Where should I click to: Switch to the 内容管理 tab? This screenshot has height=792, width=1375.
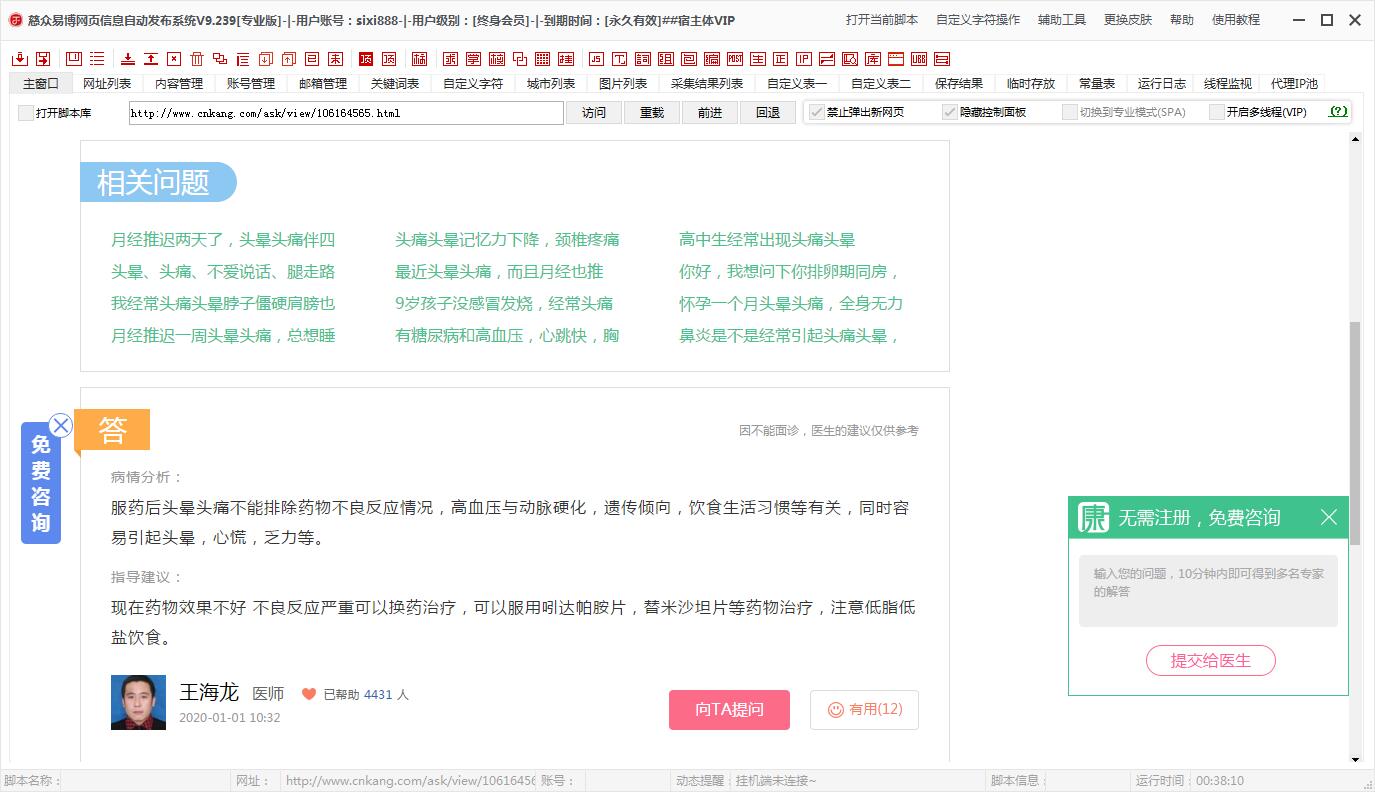point(179,84)
